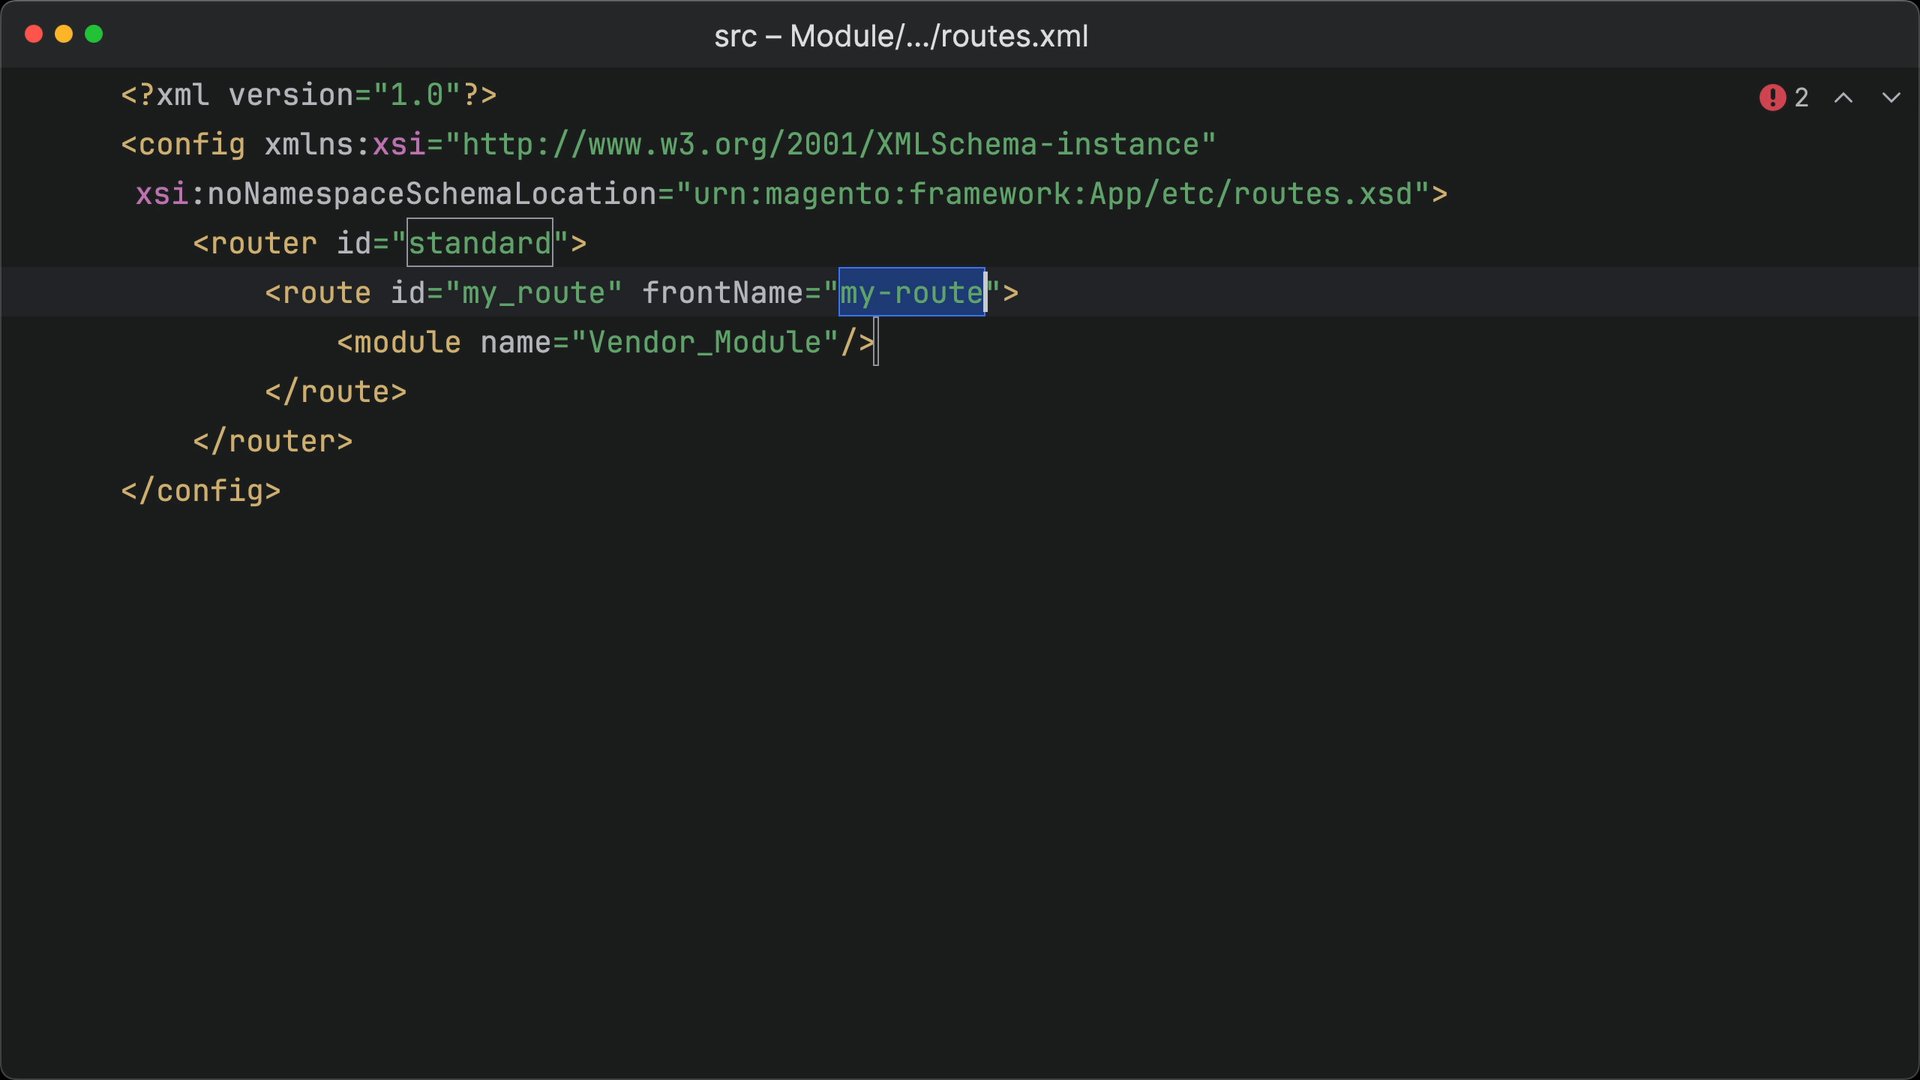Jump to previous highlighted error arrow
Viewport: 1920px width, 1080px height.
1843,97
